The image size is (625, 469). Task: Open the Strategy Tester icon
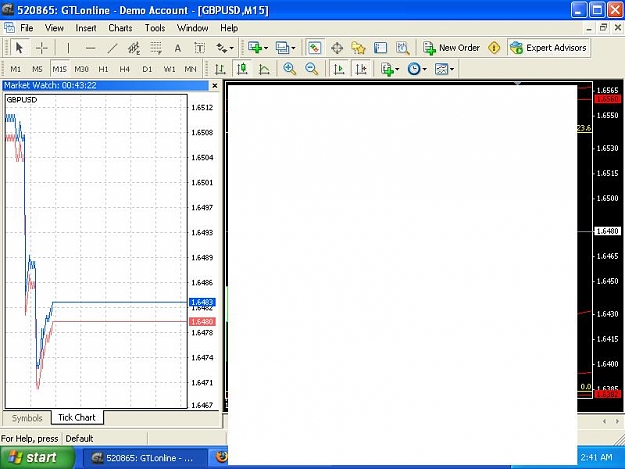(x=403, y=48)
